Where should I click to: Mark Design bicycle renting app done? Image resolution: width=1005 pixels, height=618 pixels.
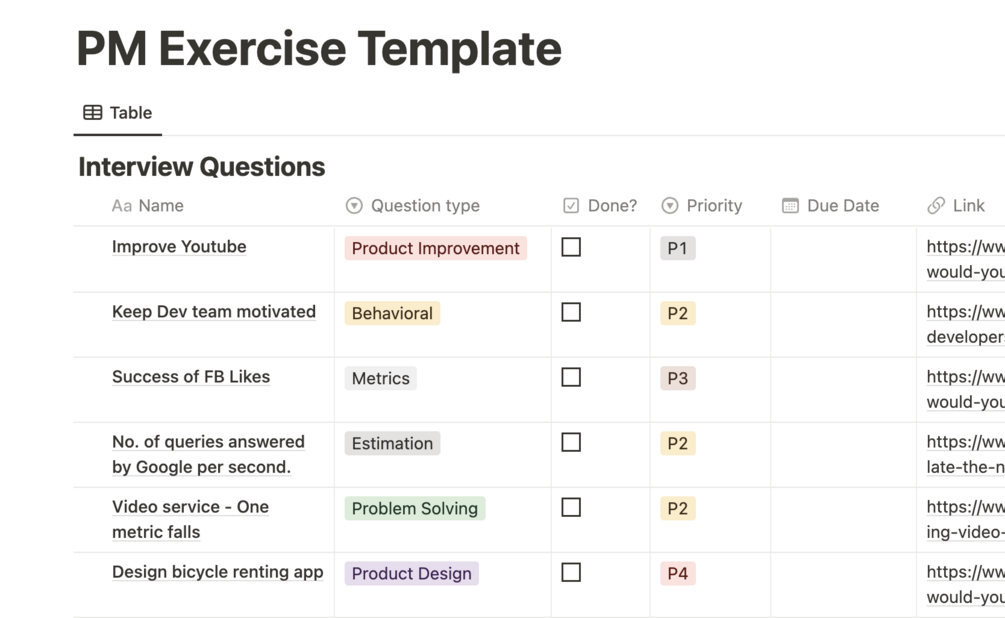click(x=571, y=573)
